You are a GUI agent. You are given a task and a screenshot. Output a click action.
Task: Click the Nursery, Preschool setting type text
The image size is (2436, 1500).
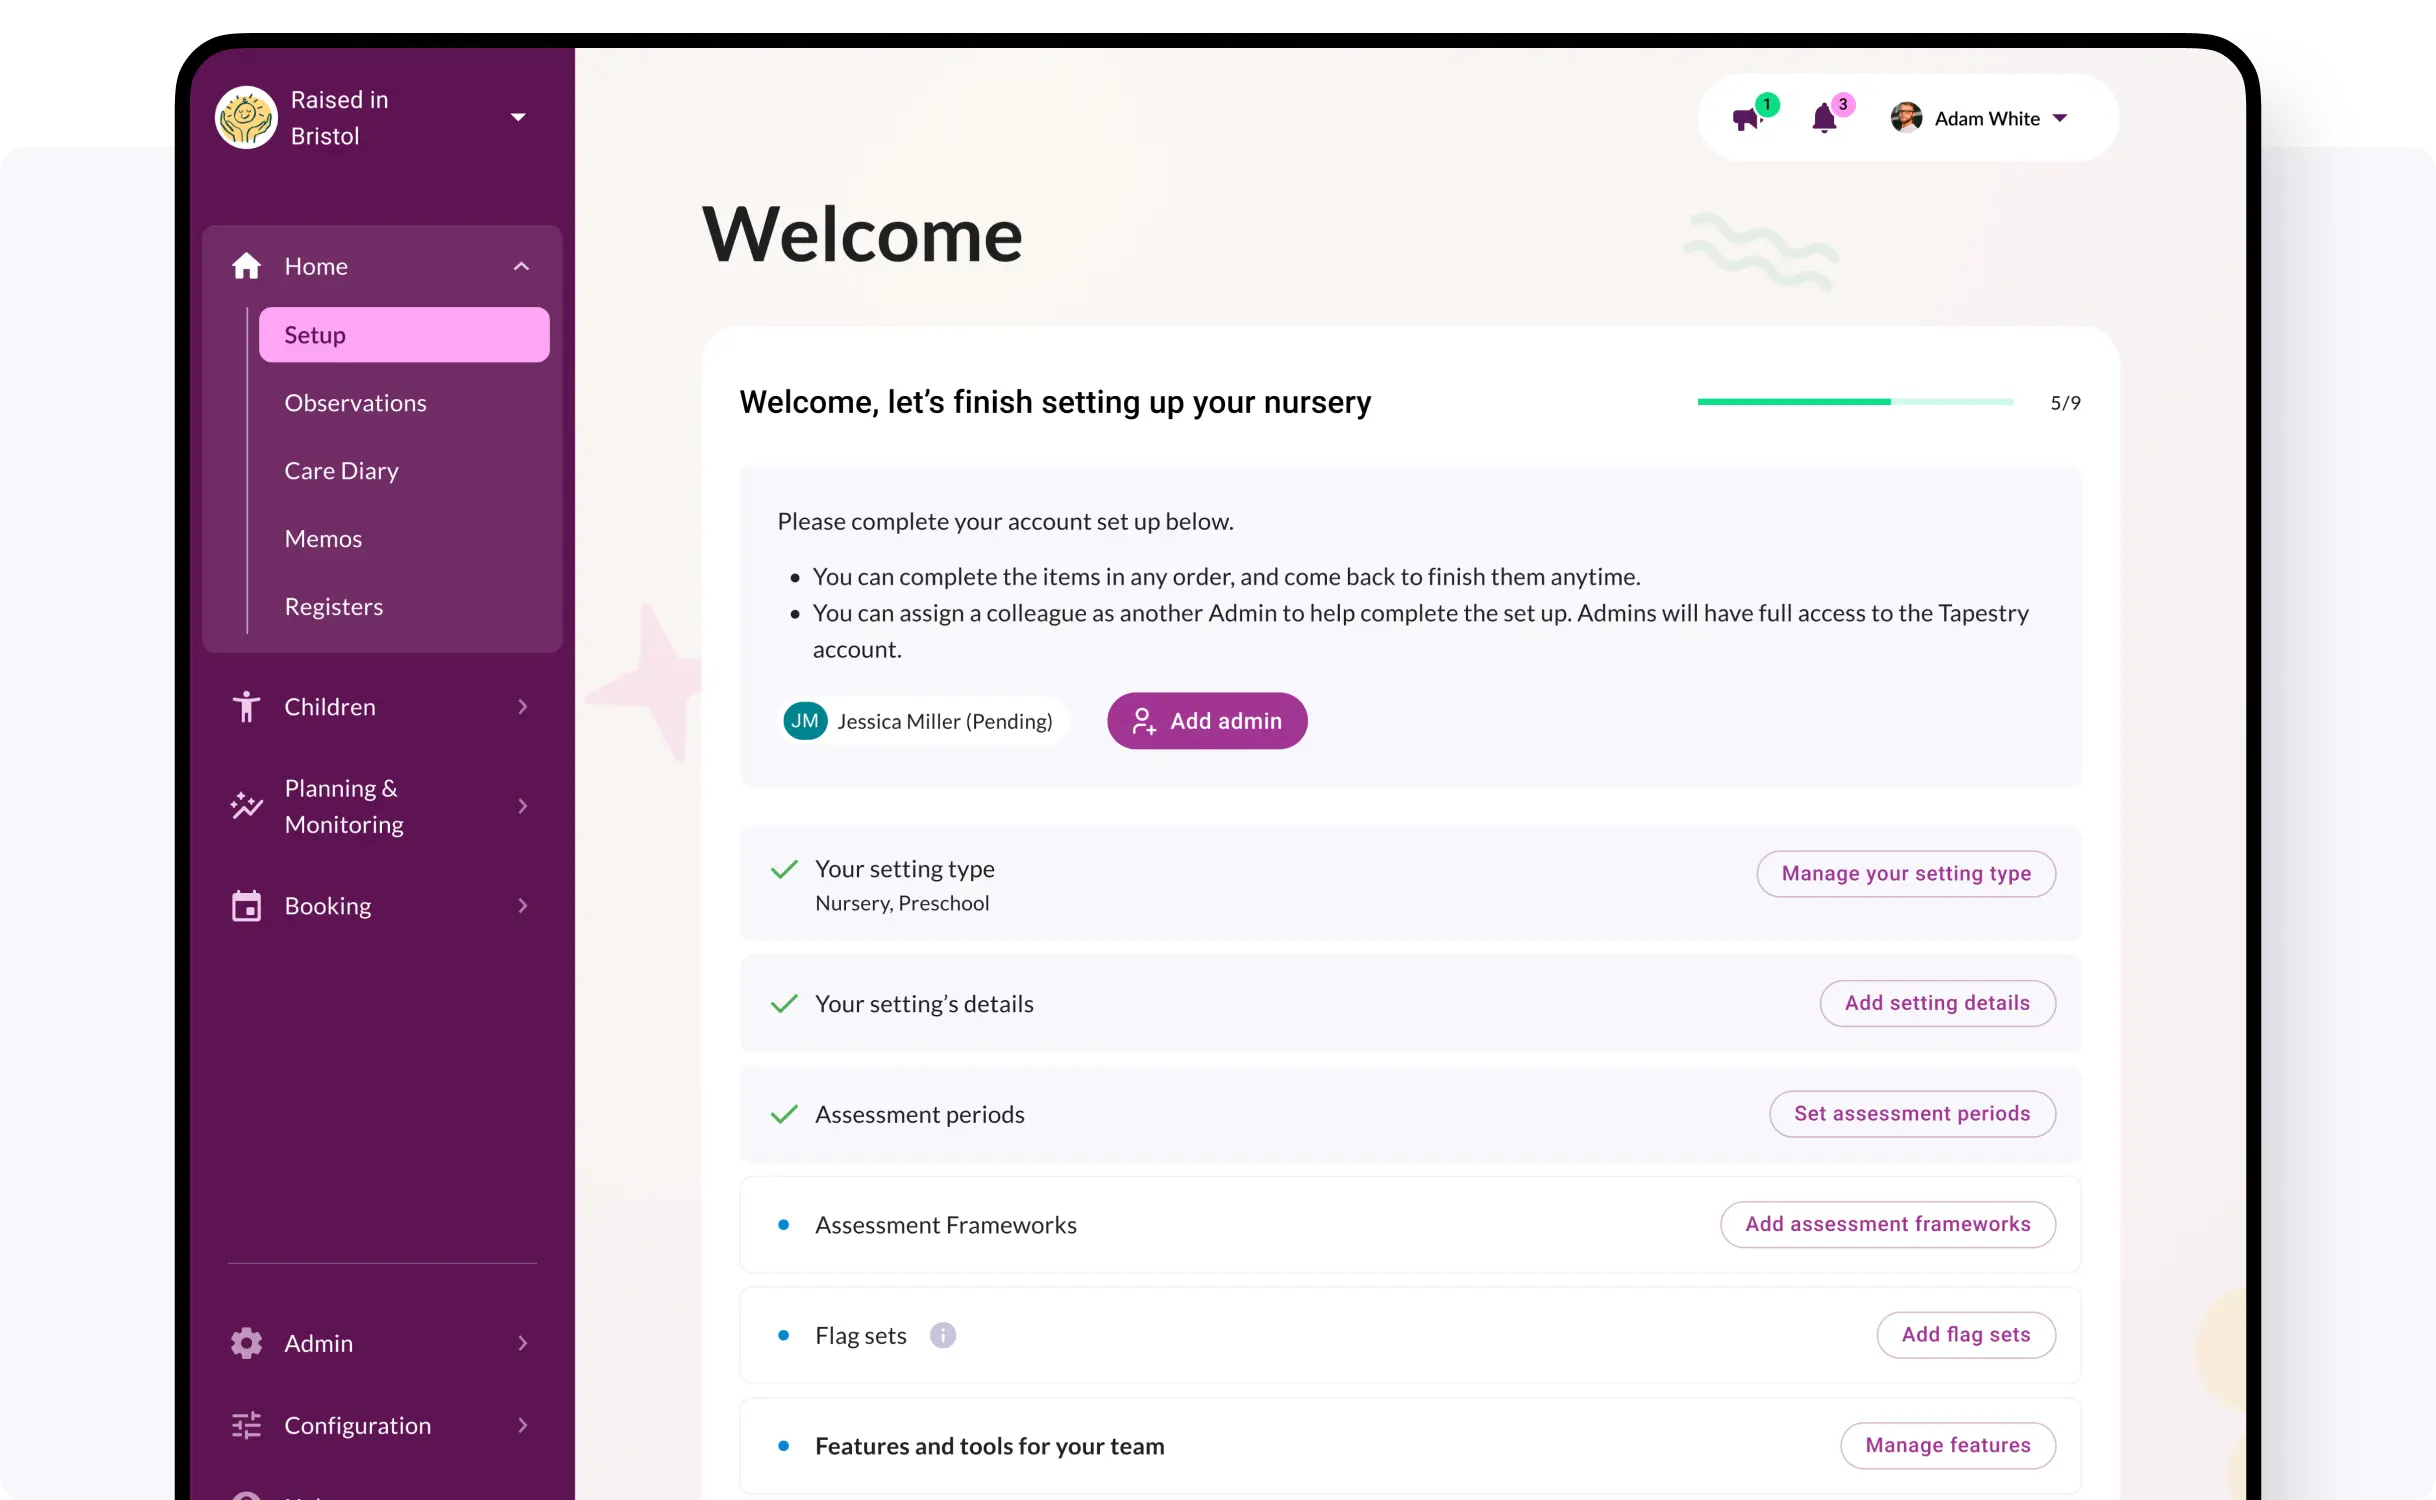point(902,903)
